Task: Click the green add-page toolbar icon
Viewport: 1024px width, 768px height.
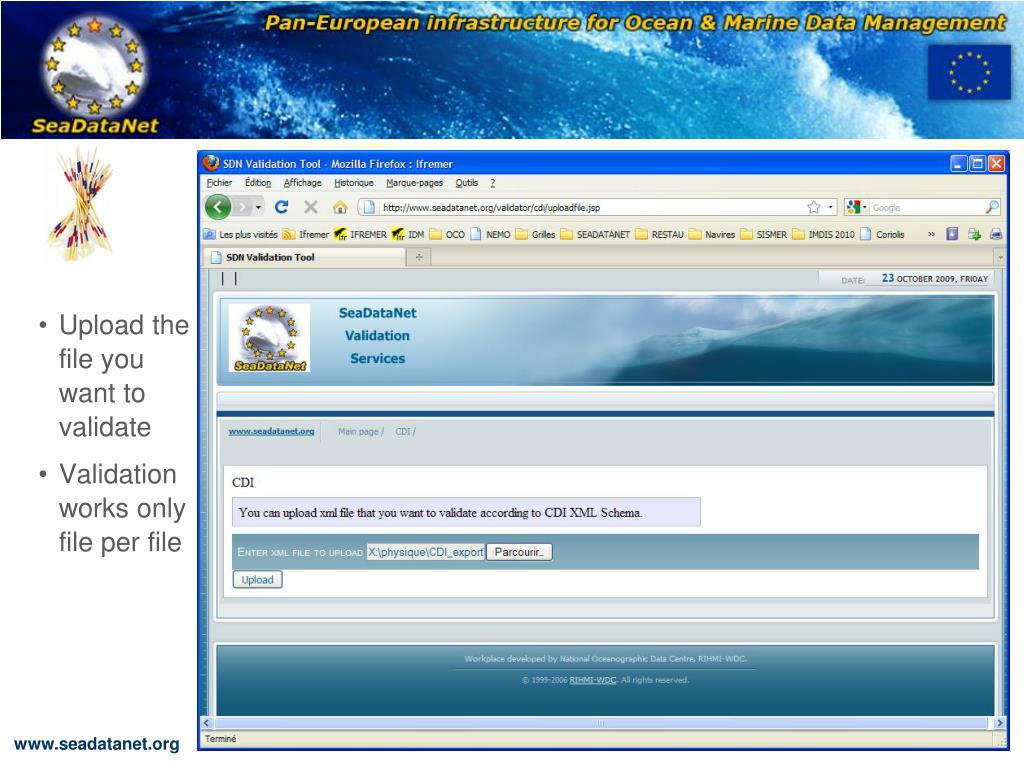Action: 974,234
